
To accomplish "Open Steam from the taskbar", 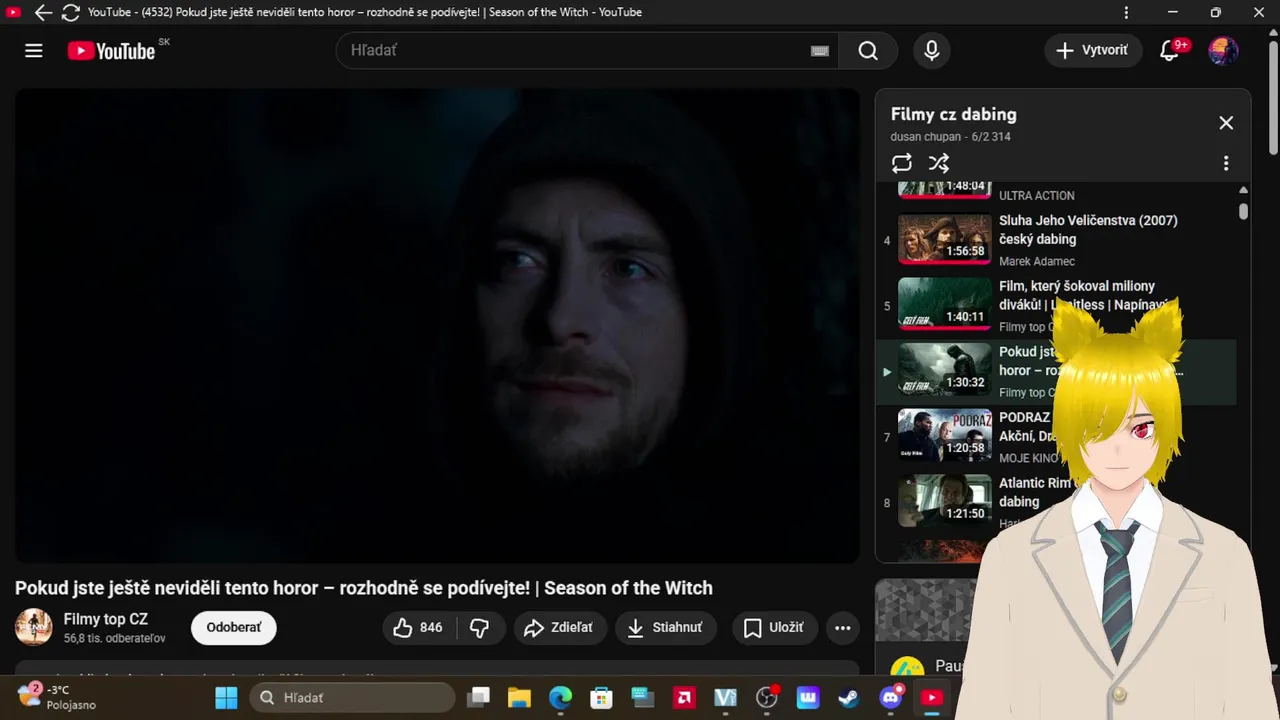I will click(848, 698).
